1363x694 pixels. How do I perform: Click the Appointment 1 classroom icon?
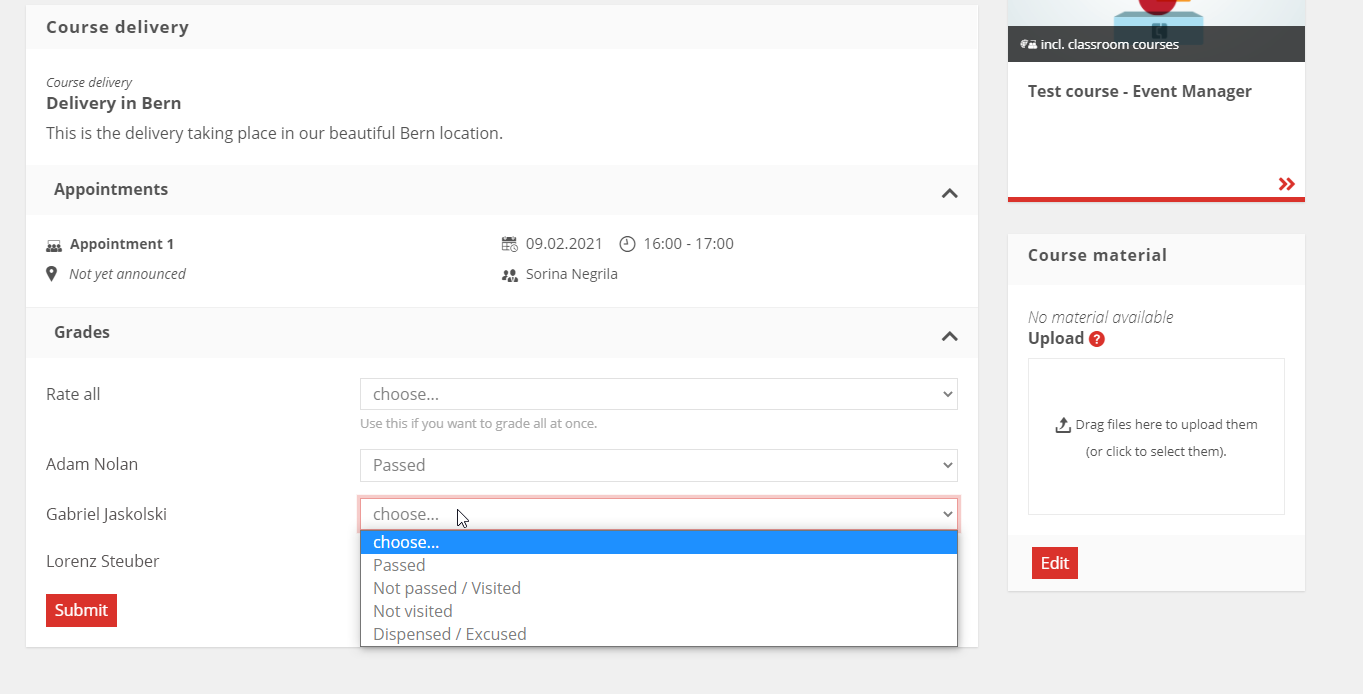tap(54, 245)
